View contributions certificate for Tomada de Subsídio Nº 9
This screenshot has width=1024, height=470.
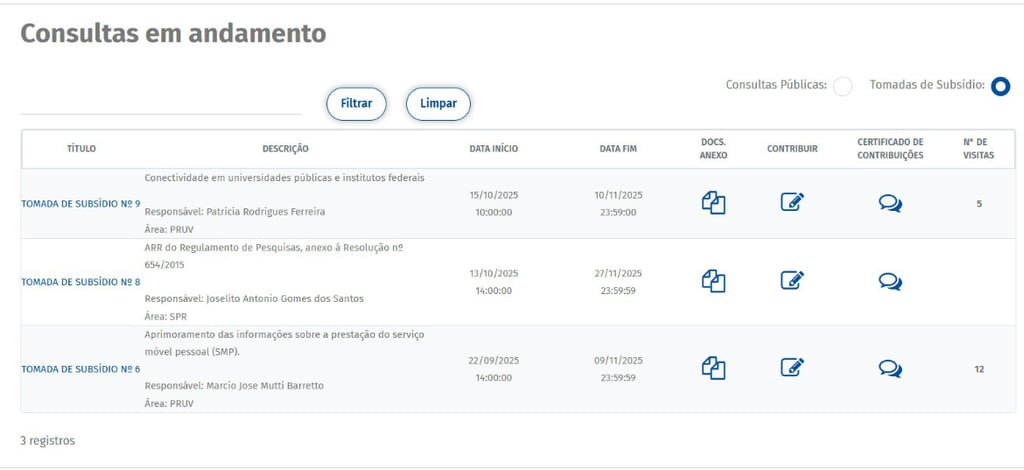point(890,204)
